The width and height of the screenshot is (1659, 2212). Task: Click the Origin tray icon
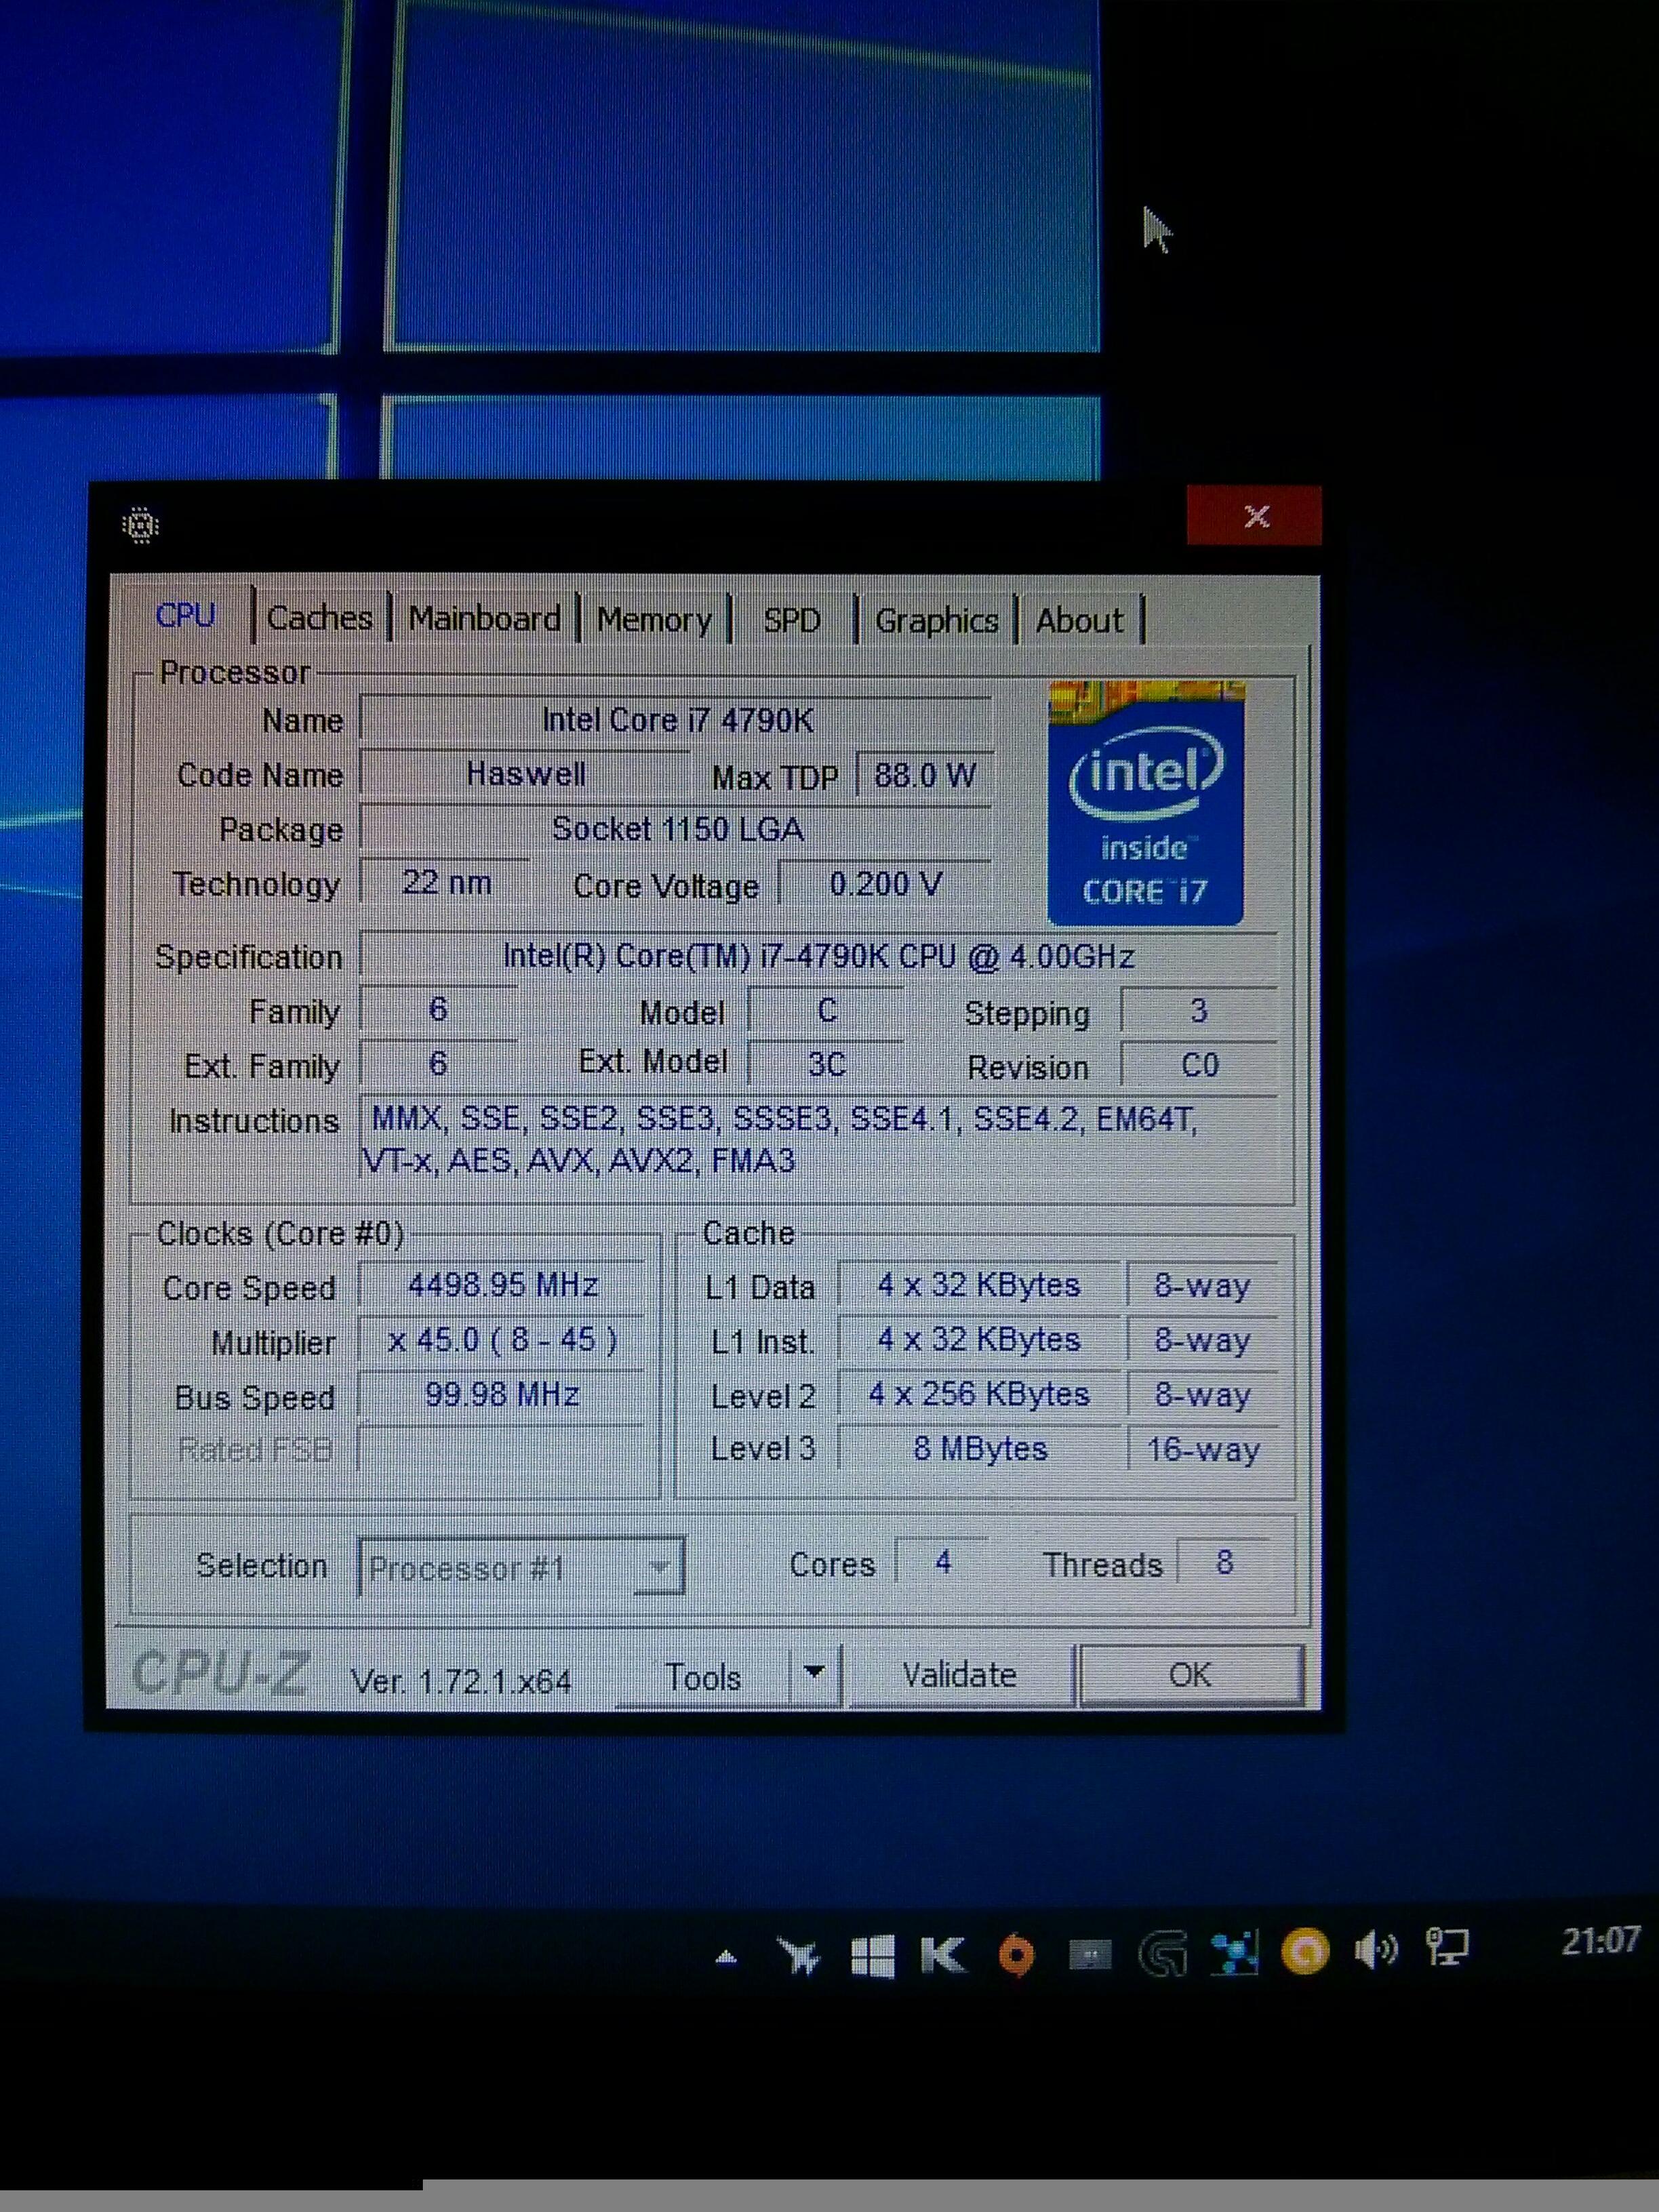1016,1953
